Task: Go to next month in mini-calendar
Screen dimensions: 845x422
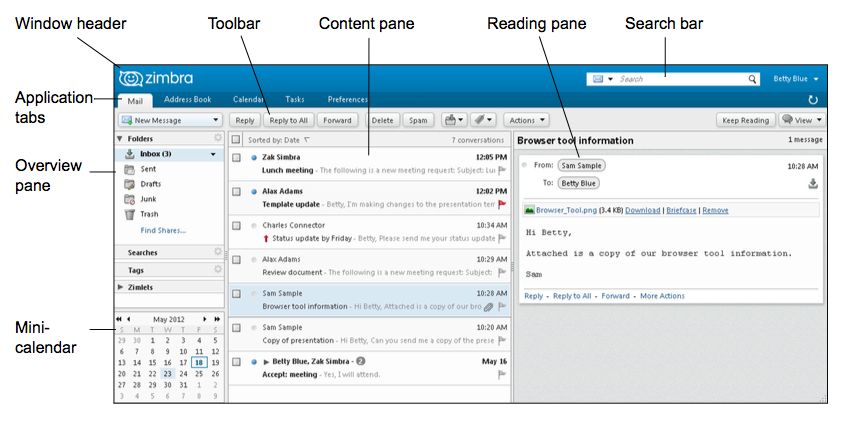Action: pyautogui.click(x=205, y=319)
